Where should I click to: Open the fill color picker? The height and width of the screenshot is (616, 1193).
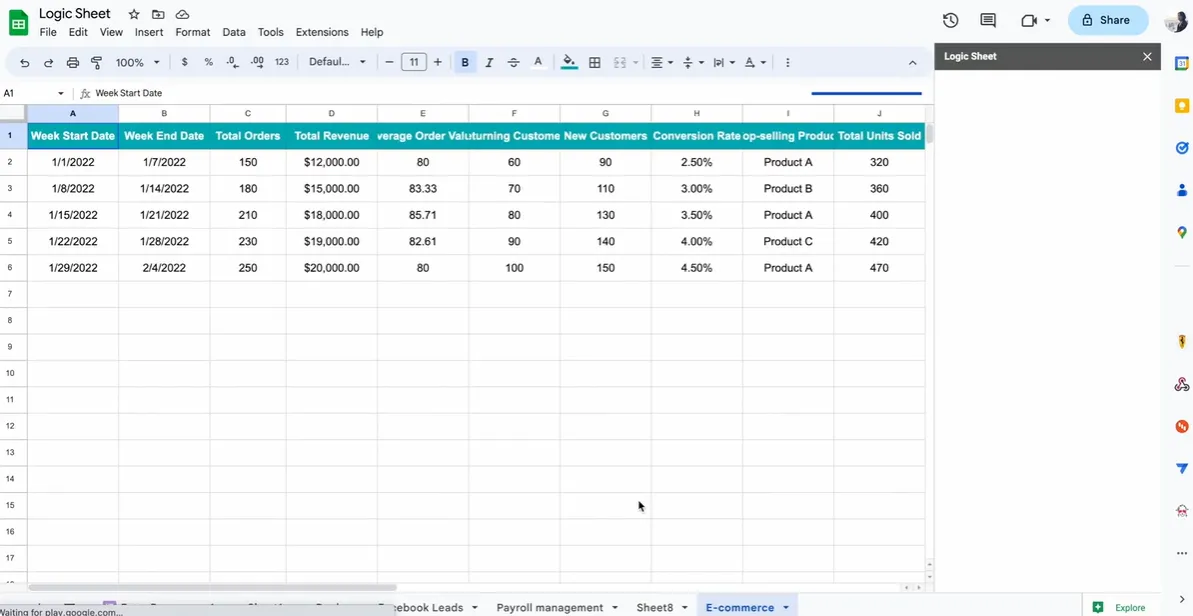click(569, 62)
